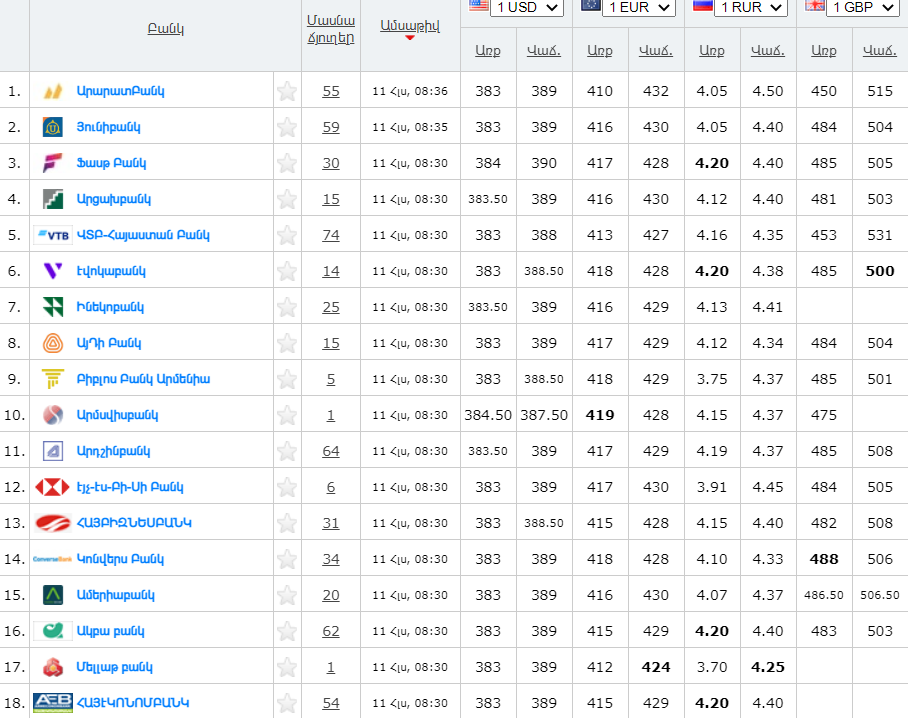This screenshot has width=908, height=718.
Task: Open the 1 GBP currency dropdown
Action: 863,8
